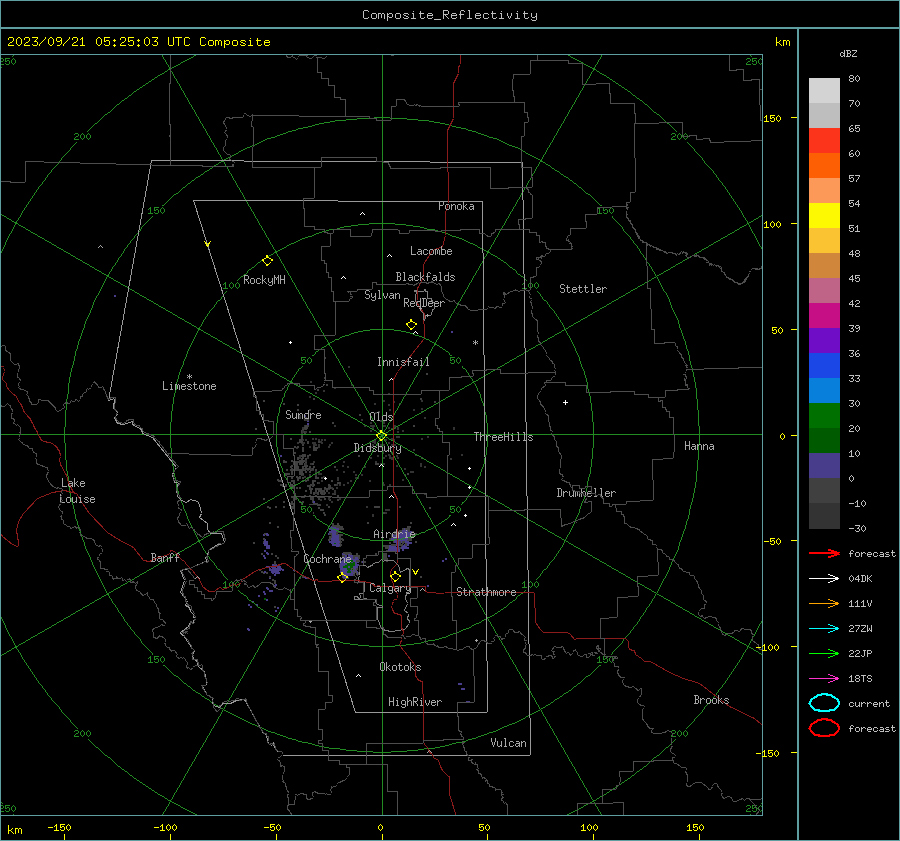Viewport: 900px width, 841px height.
Task: Click the HighRiver label
Action: [x=415, y=702]
